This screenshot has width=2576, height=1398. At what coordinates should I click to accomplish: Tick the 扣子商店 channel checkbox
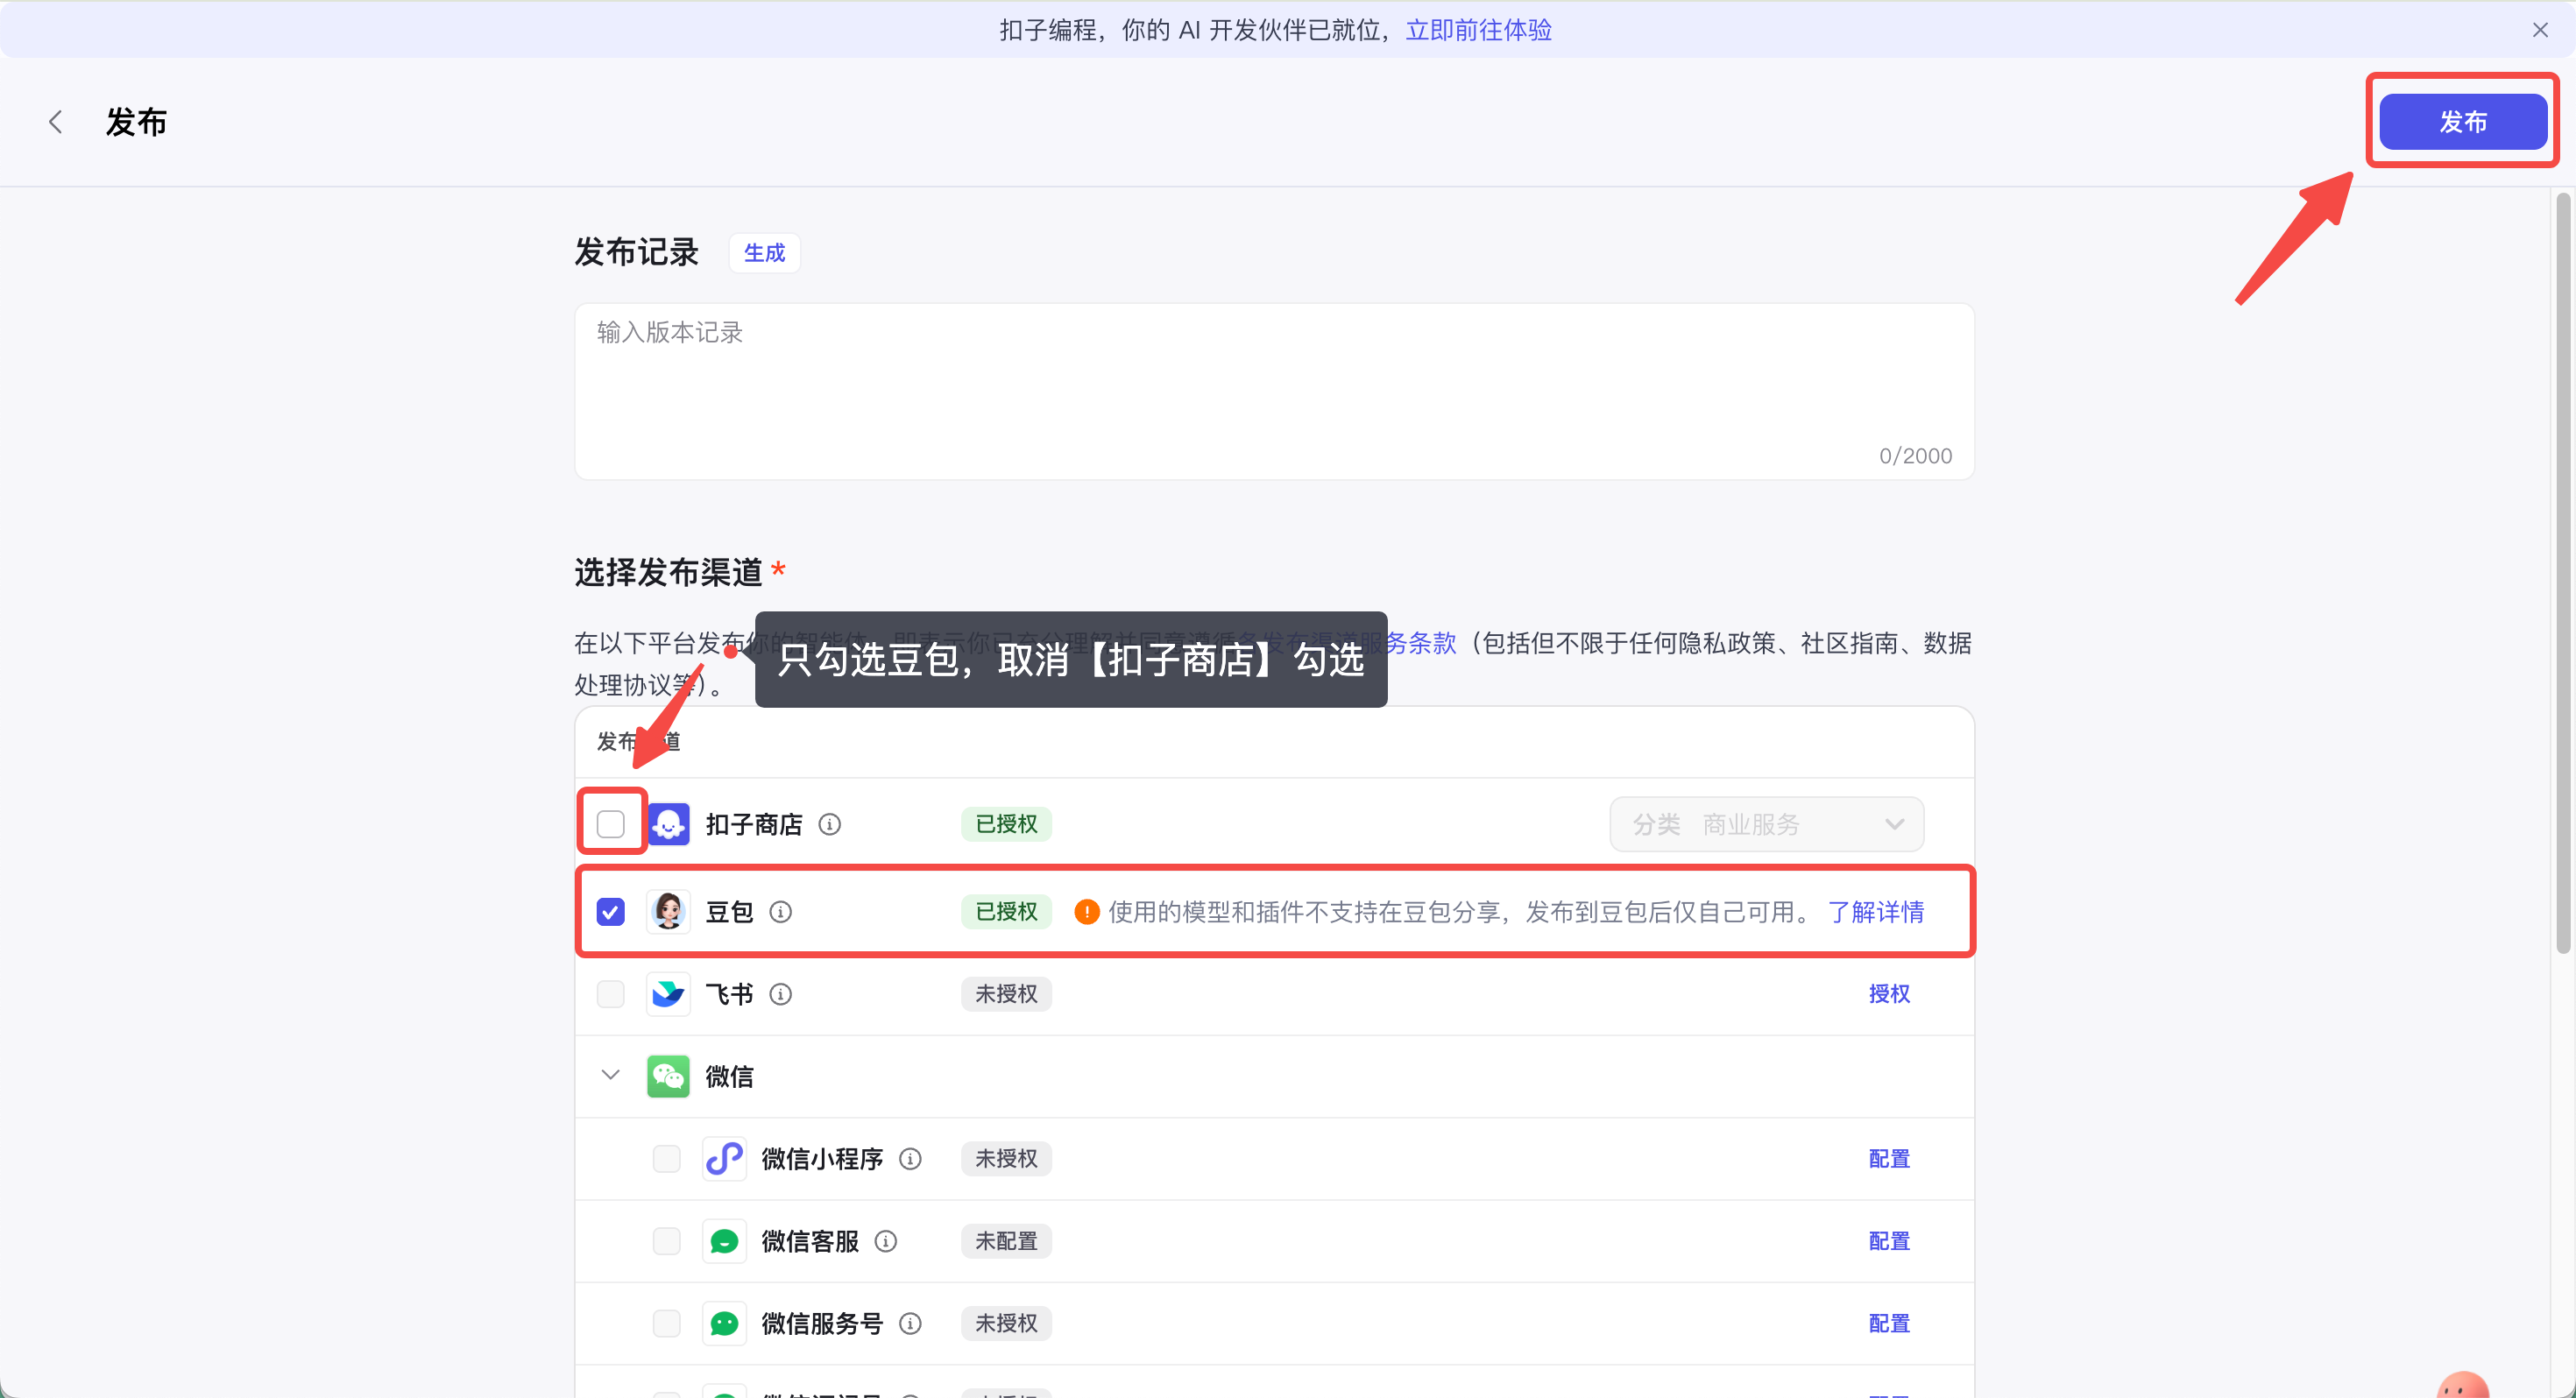[610, 824]
